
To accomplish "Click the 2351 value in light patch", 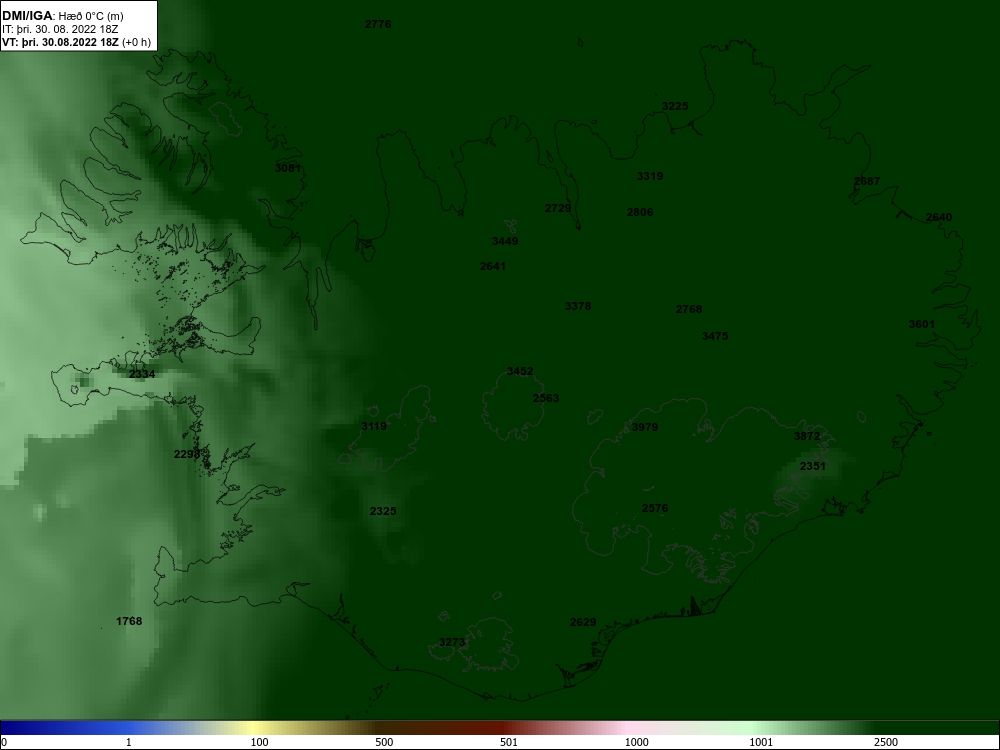I will 812,466.
